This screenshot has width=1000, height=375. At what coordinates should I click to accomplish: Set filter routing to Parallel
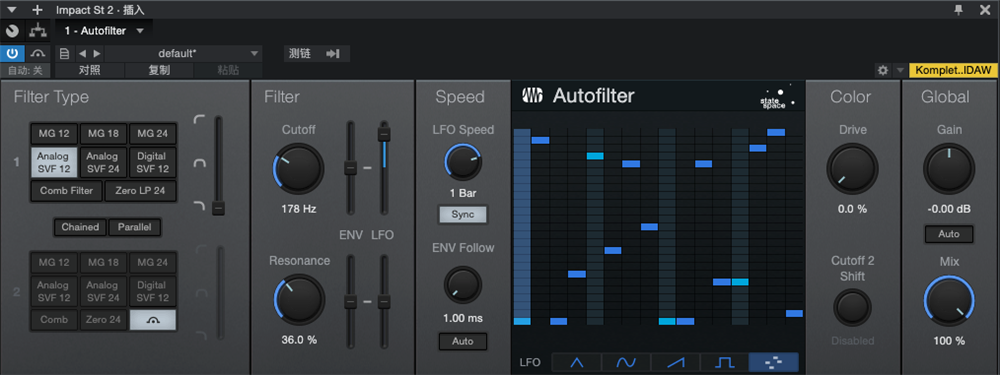tap(135, 227)
